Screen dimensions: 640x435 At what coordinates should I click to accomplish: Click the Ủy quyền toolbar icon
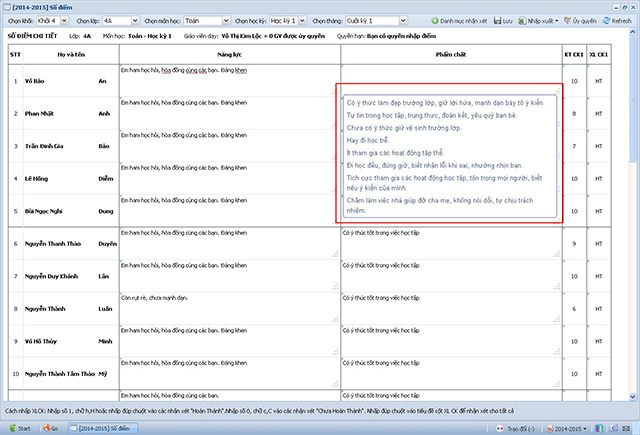578,19
